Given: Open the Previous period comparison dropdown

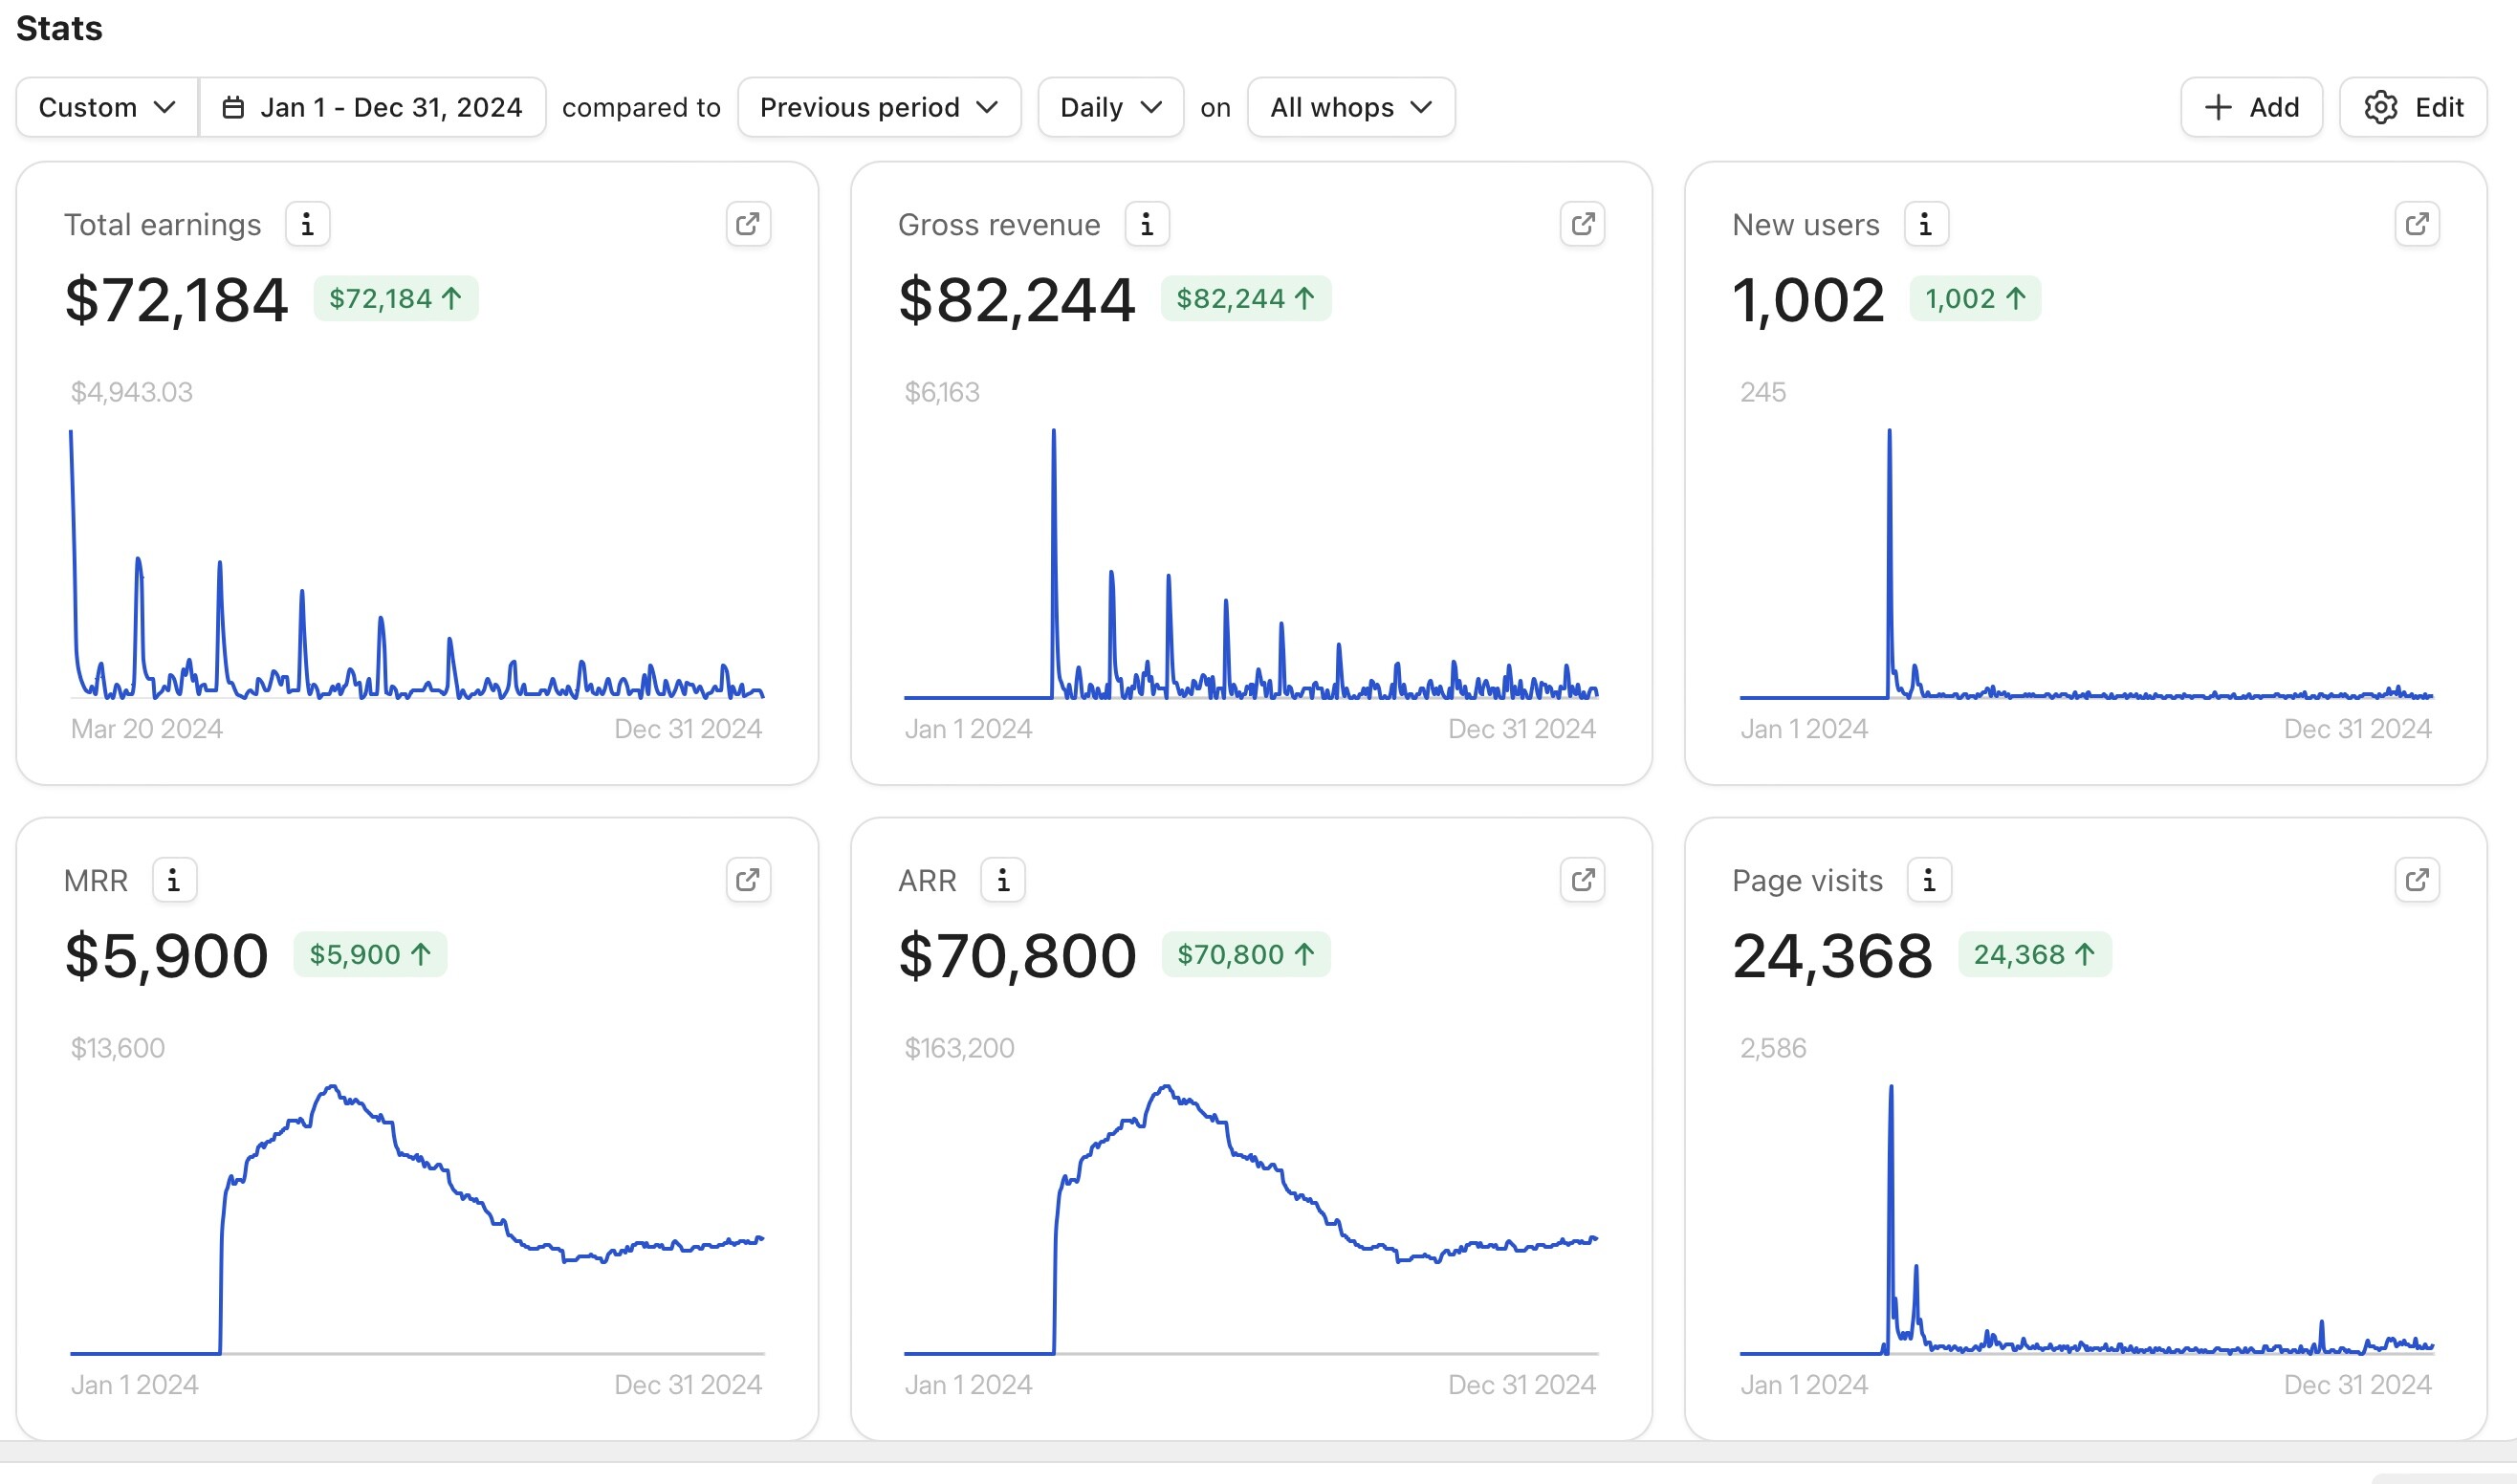Looking at the screenshot, I should tap(879, 107).
